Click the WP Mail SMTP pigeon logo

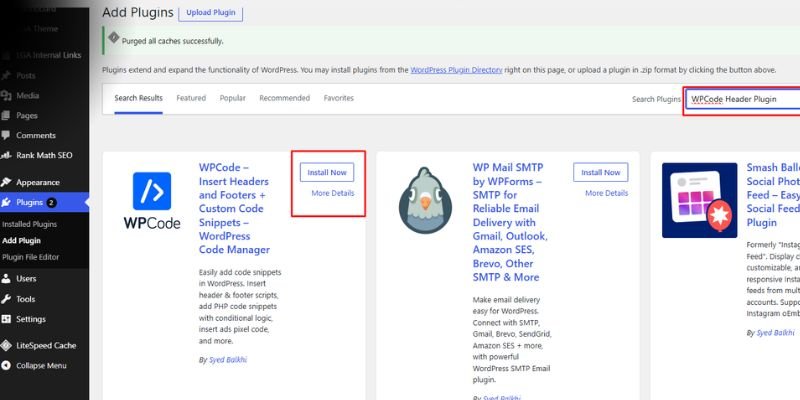coord(425,200)
